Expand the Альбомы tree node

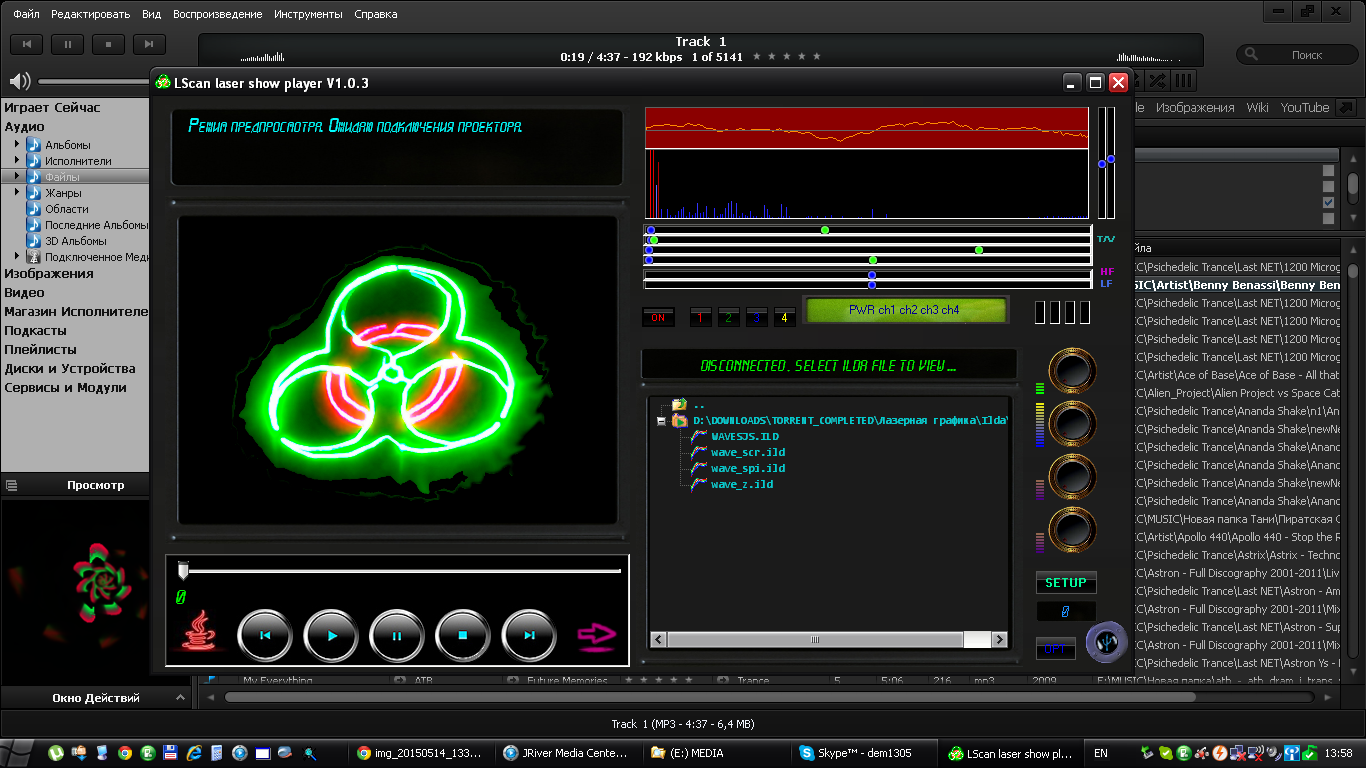click(x=17, y=145)
